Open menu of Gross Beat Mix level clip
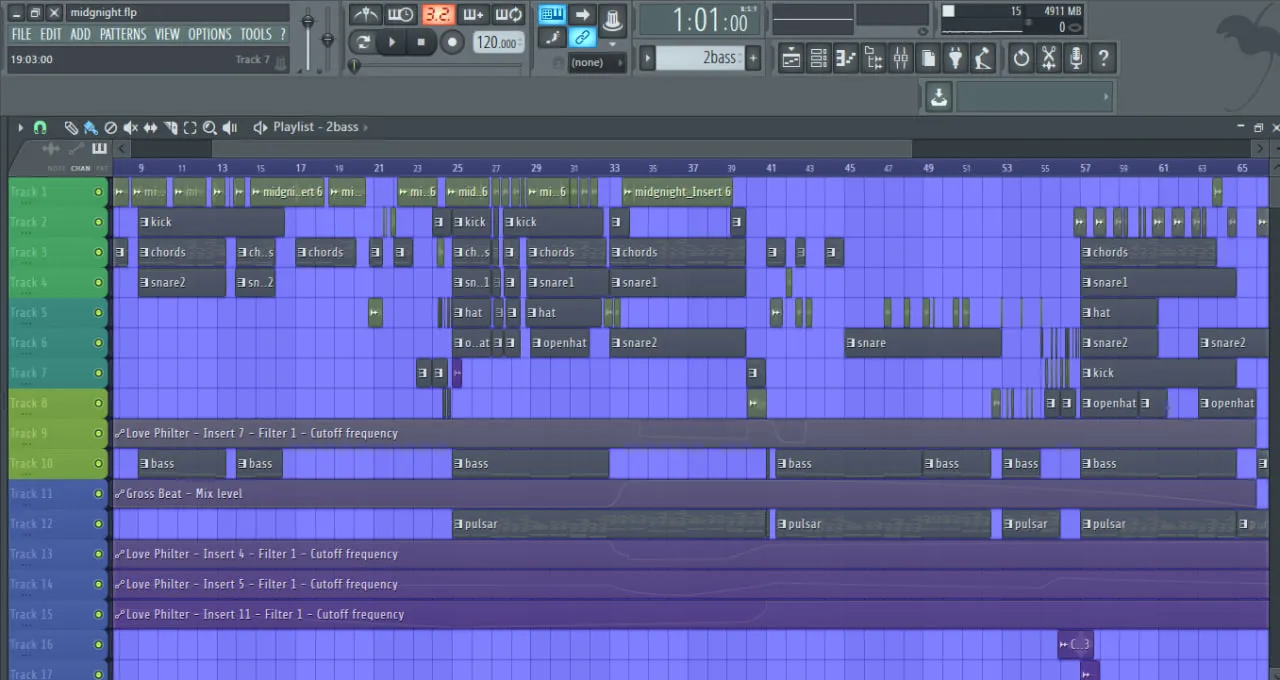The image size is (1280, 680). point(120,493)
